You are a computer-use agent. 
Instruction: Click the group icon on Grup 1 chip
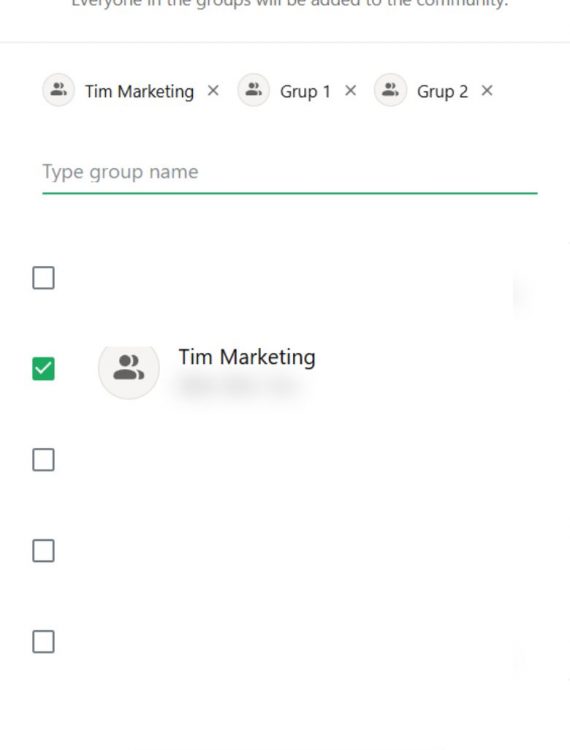(253, 89)
